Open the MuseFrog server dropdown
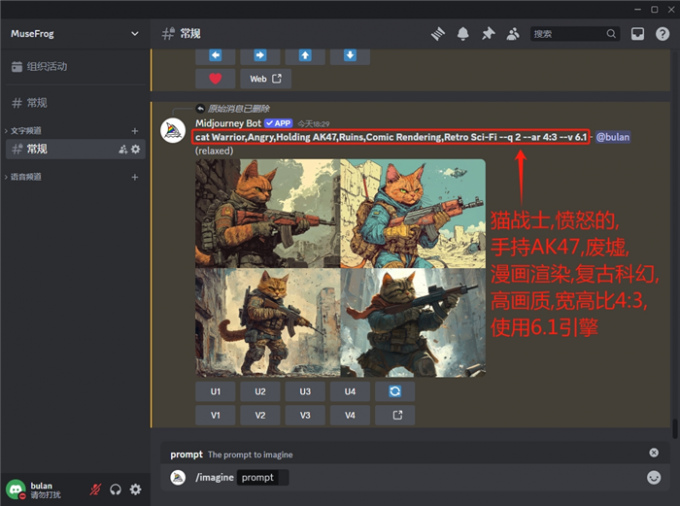The image size is (680, 506). (x=75, y=34)
